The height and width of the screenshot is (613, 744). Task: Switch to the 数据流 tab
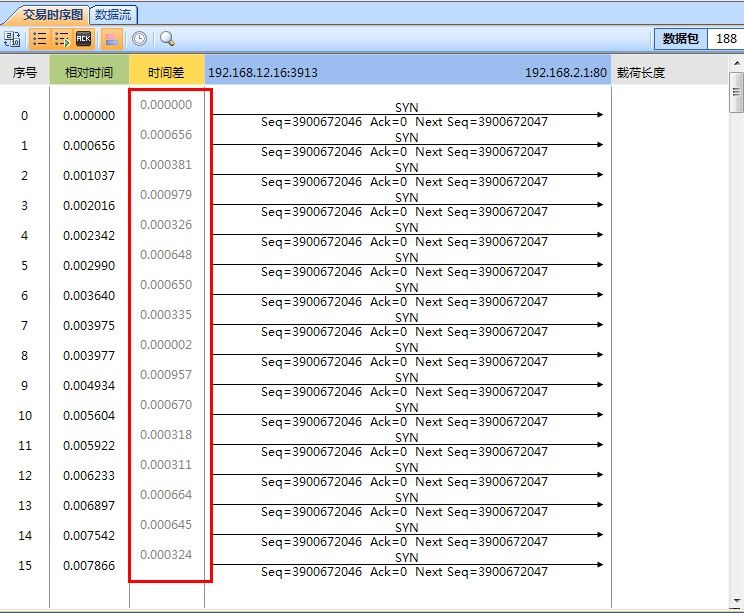tap(114, 15)
